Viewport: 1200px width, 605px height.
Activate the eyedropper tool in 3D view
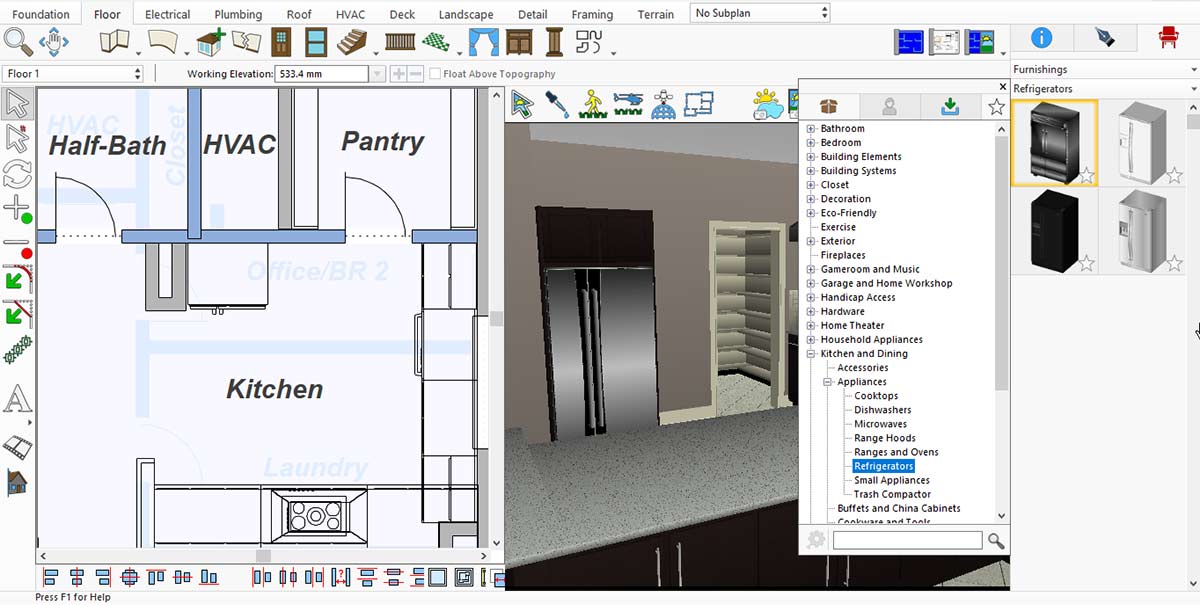tap(557, 104)
